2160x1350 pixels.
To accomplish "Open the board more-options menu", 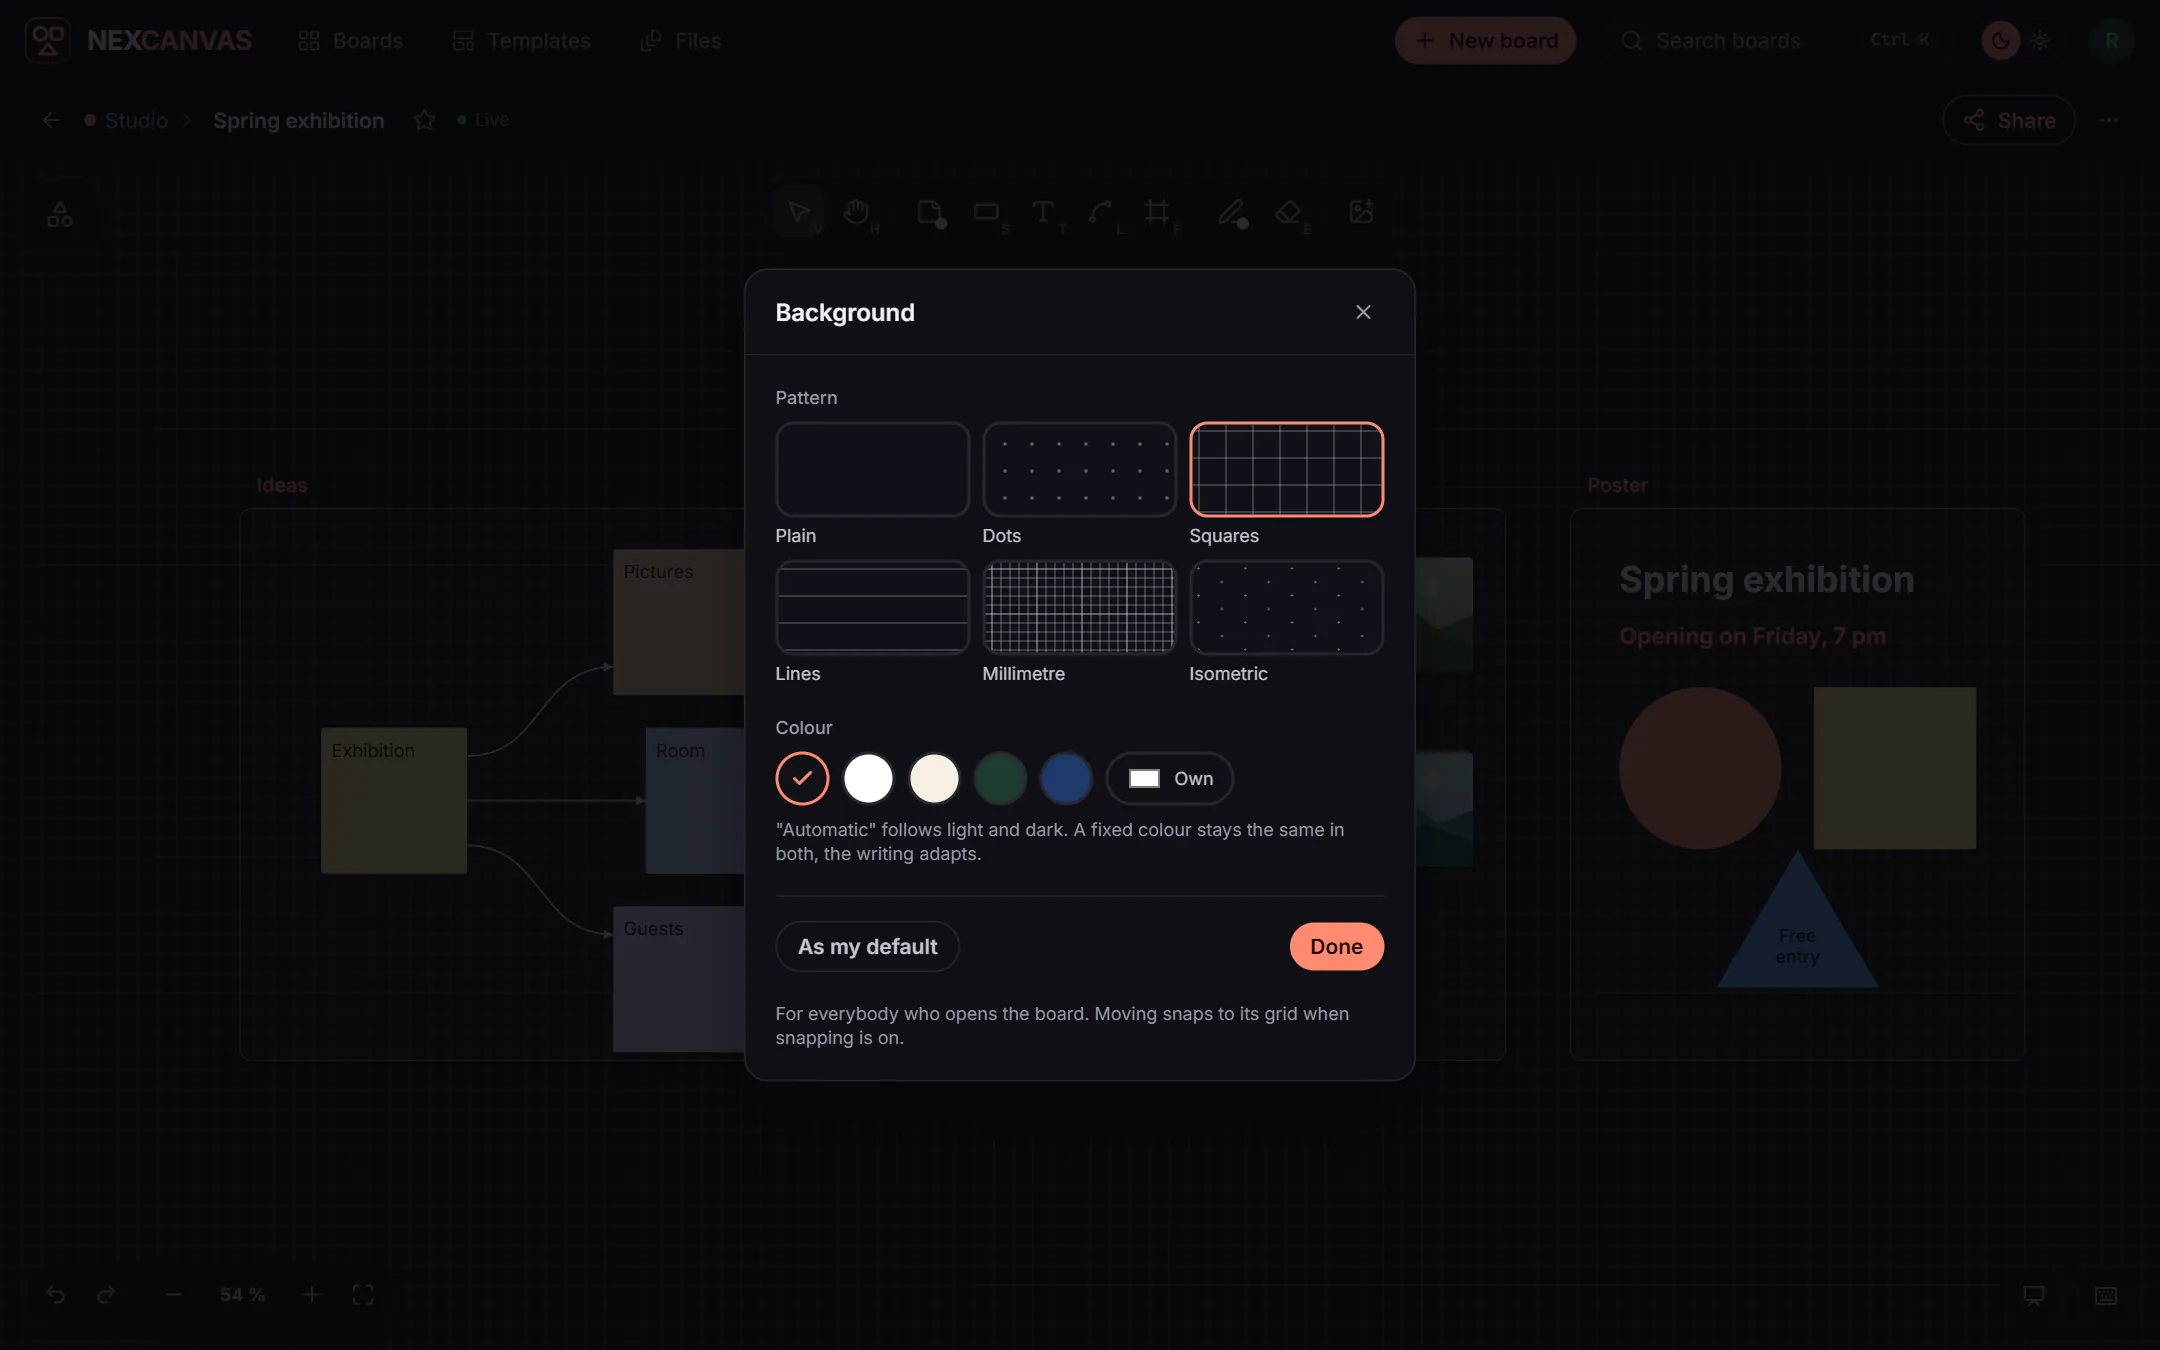I will (2109, 120).
